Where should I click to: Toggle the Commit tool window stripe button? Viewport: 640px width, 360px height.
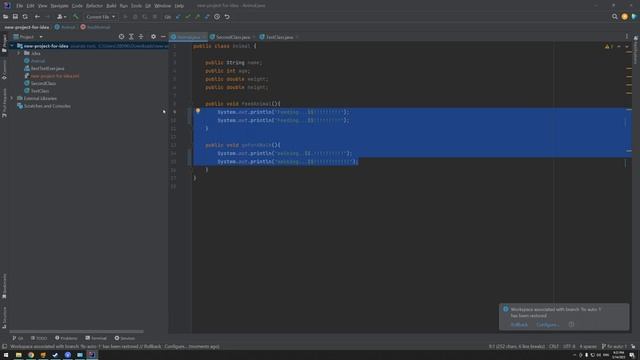click(4, 69)
